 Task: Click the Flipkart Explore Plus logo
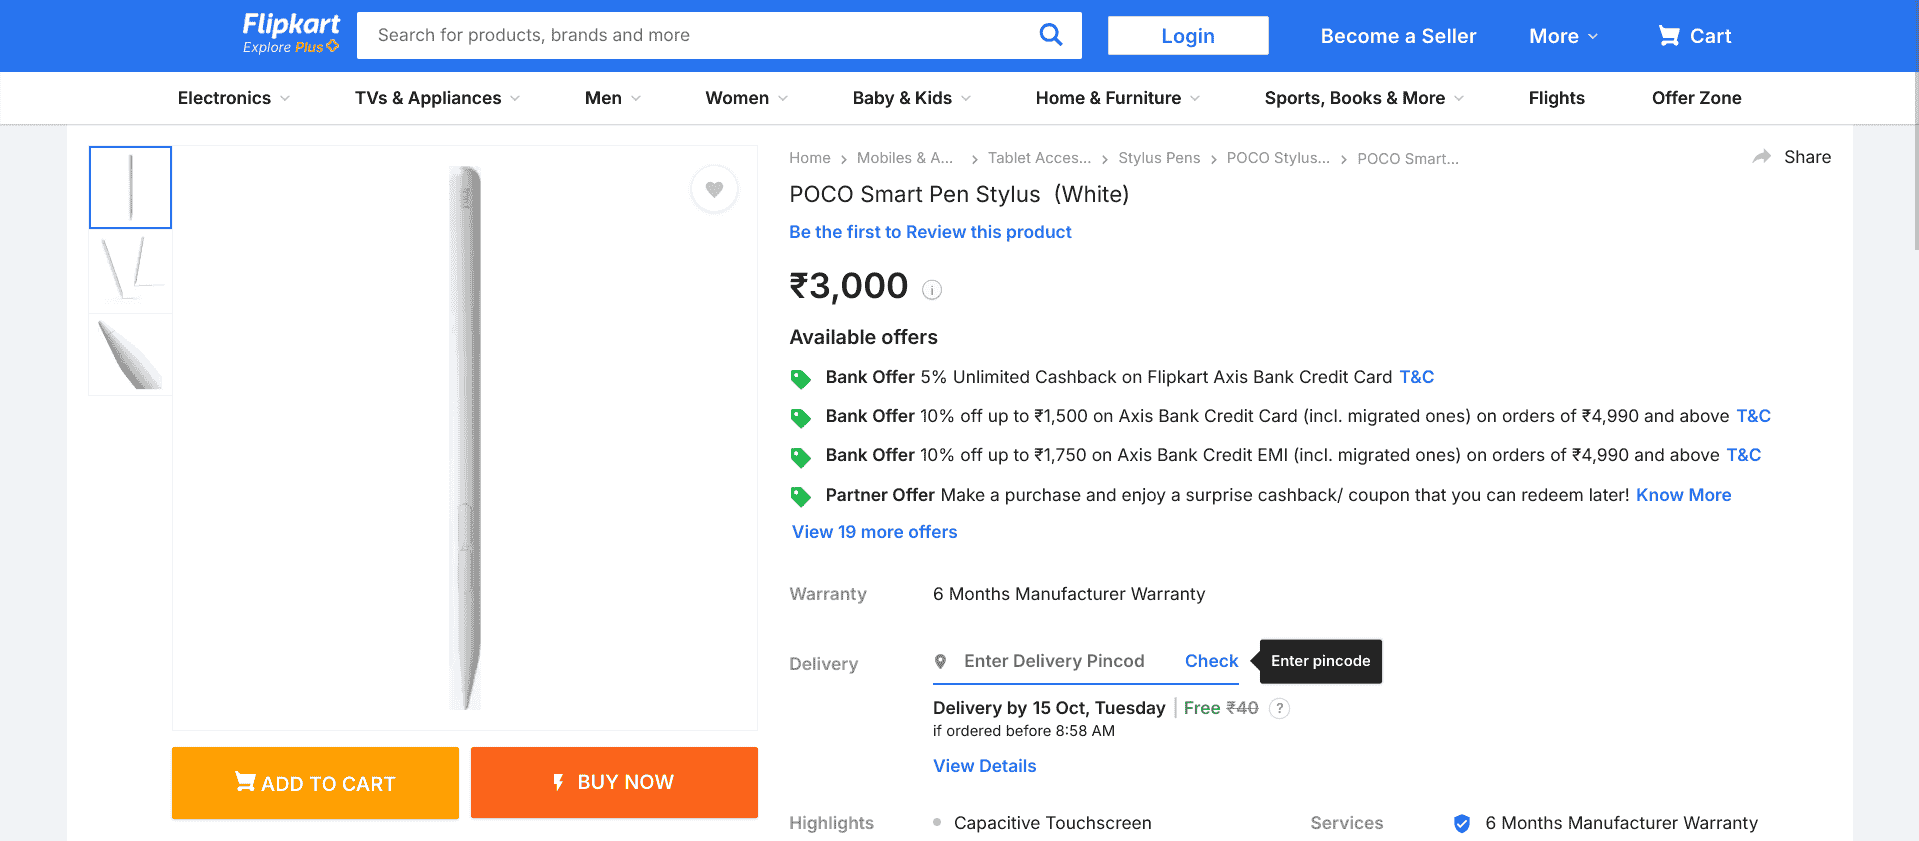[291, 34]
